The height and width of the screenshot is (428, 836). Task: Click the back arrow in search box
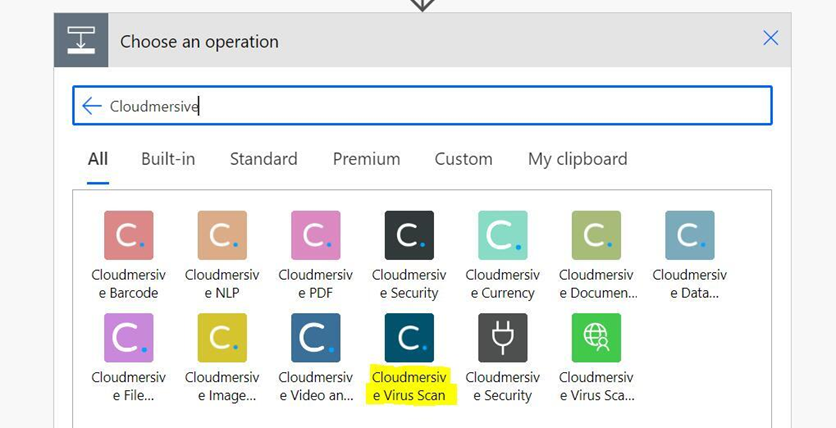click(92, 106)
